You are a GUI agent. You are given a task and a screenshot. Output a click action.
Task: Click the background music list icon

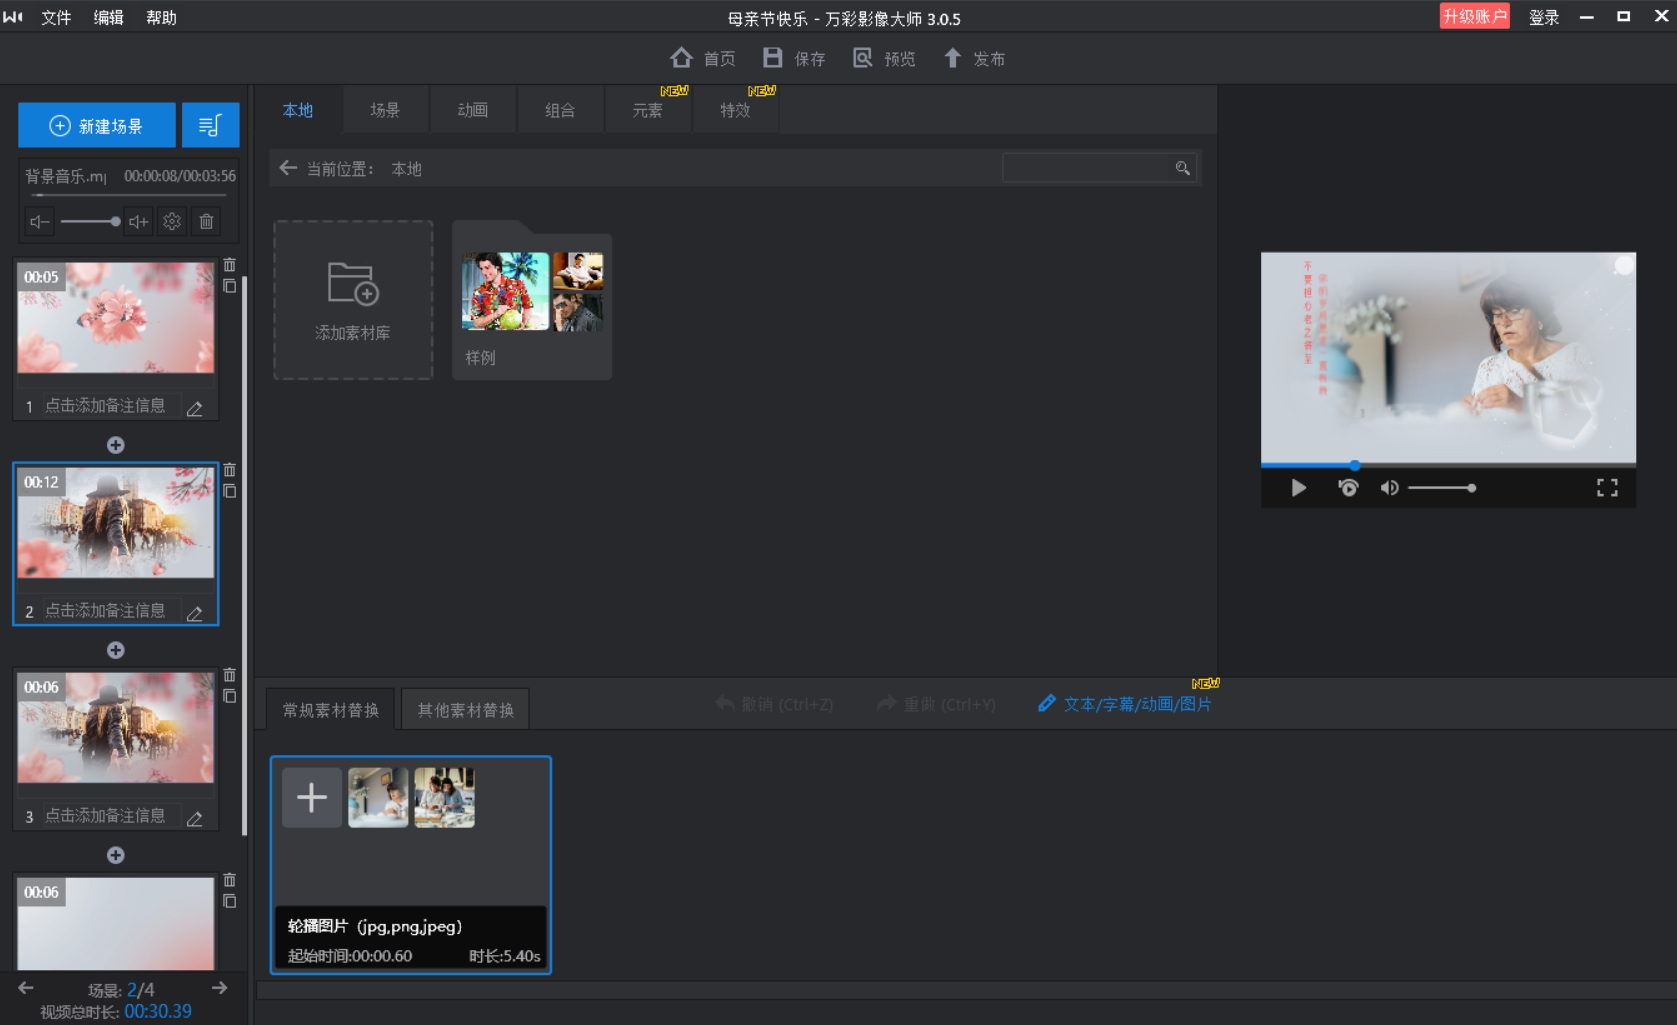tap(210, 125)
